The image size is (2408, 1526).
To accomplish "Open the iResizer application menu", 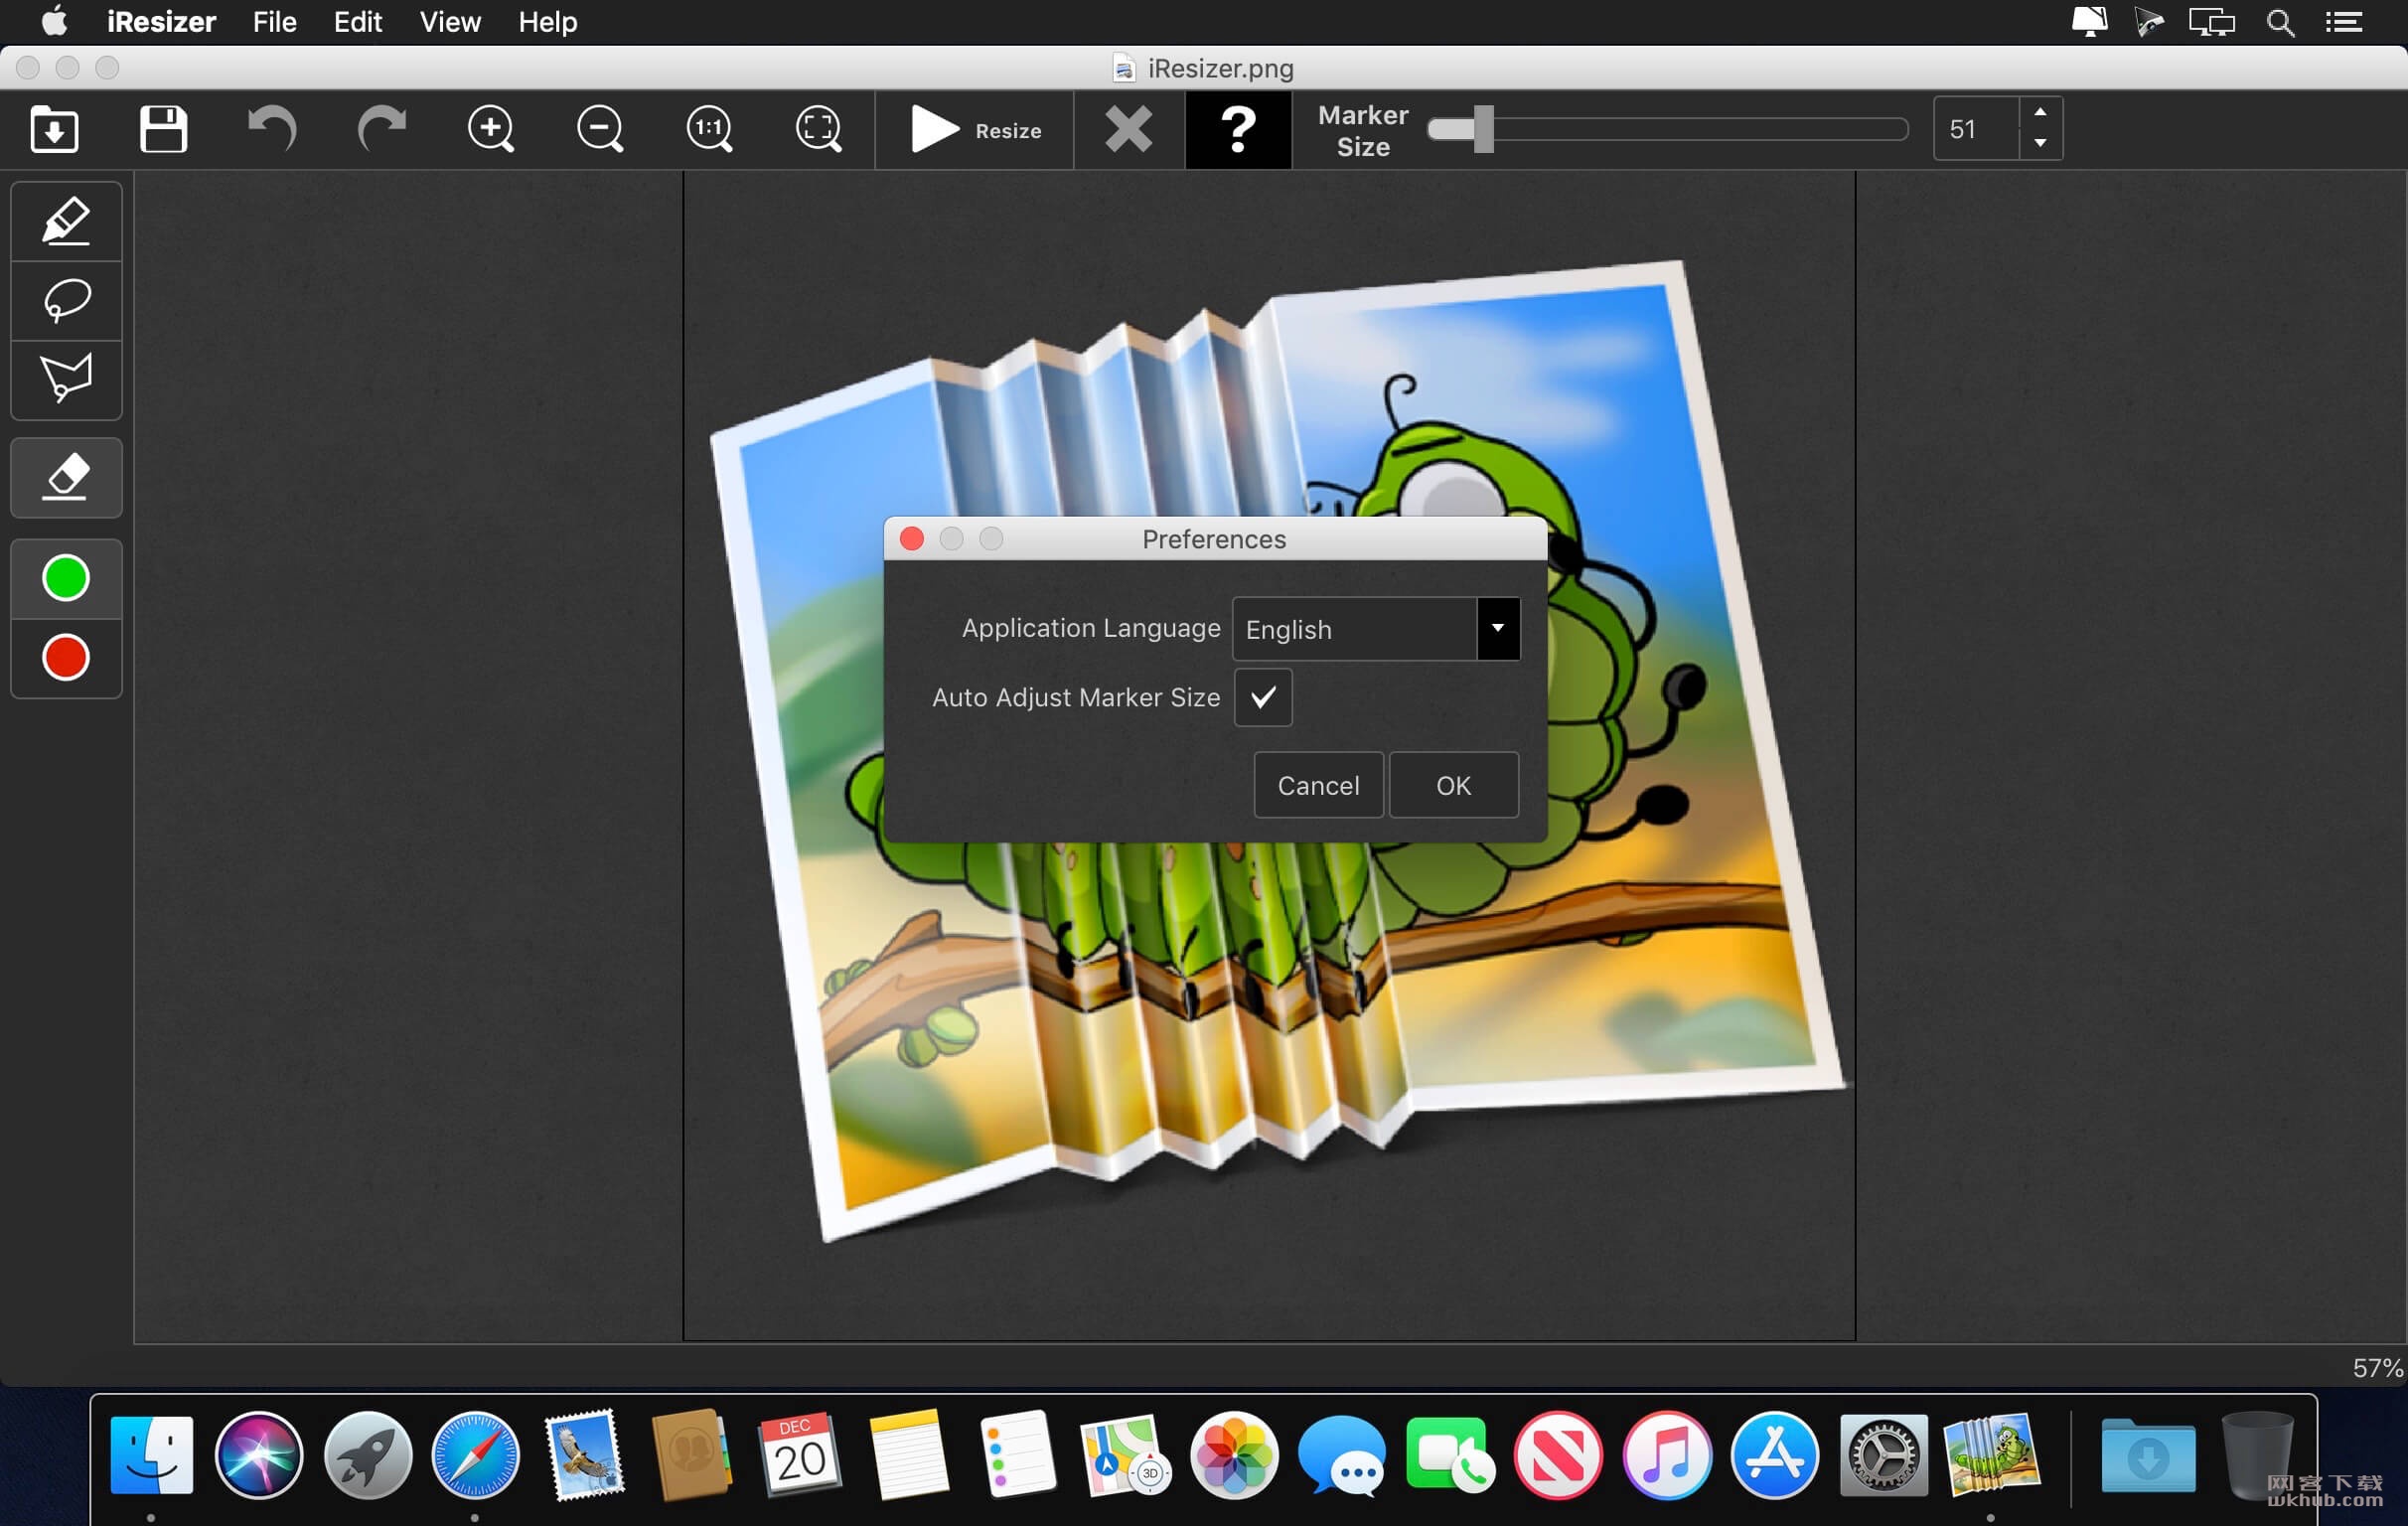I will pos(161,22).
